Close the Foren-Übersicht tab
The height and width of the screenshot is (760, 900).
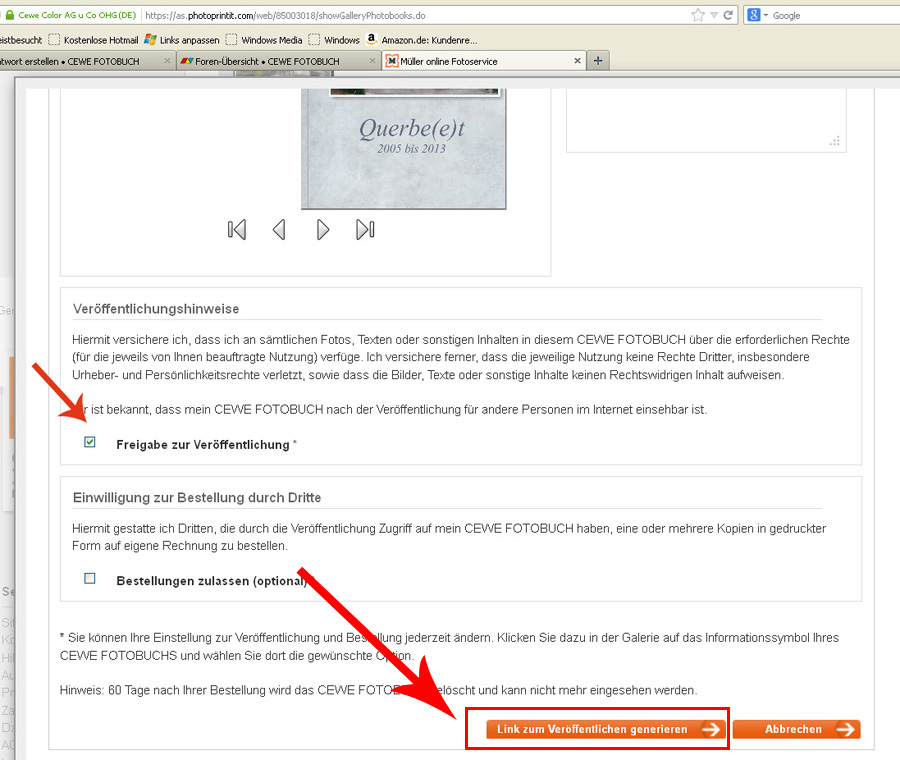[x=372, y=60]
